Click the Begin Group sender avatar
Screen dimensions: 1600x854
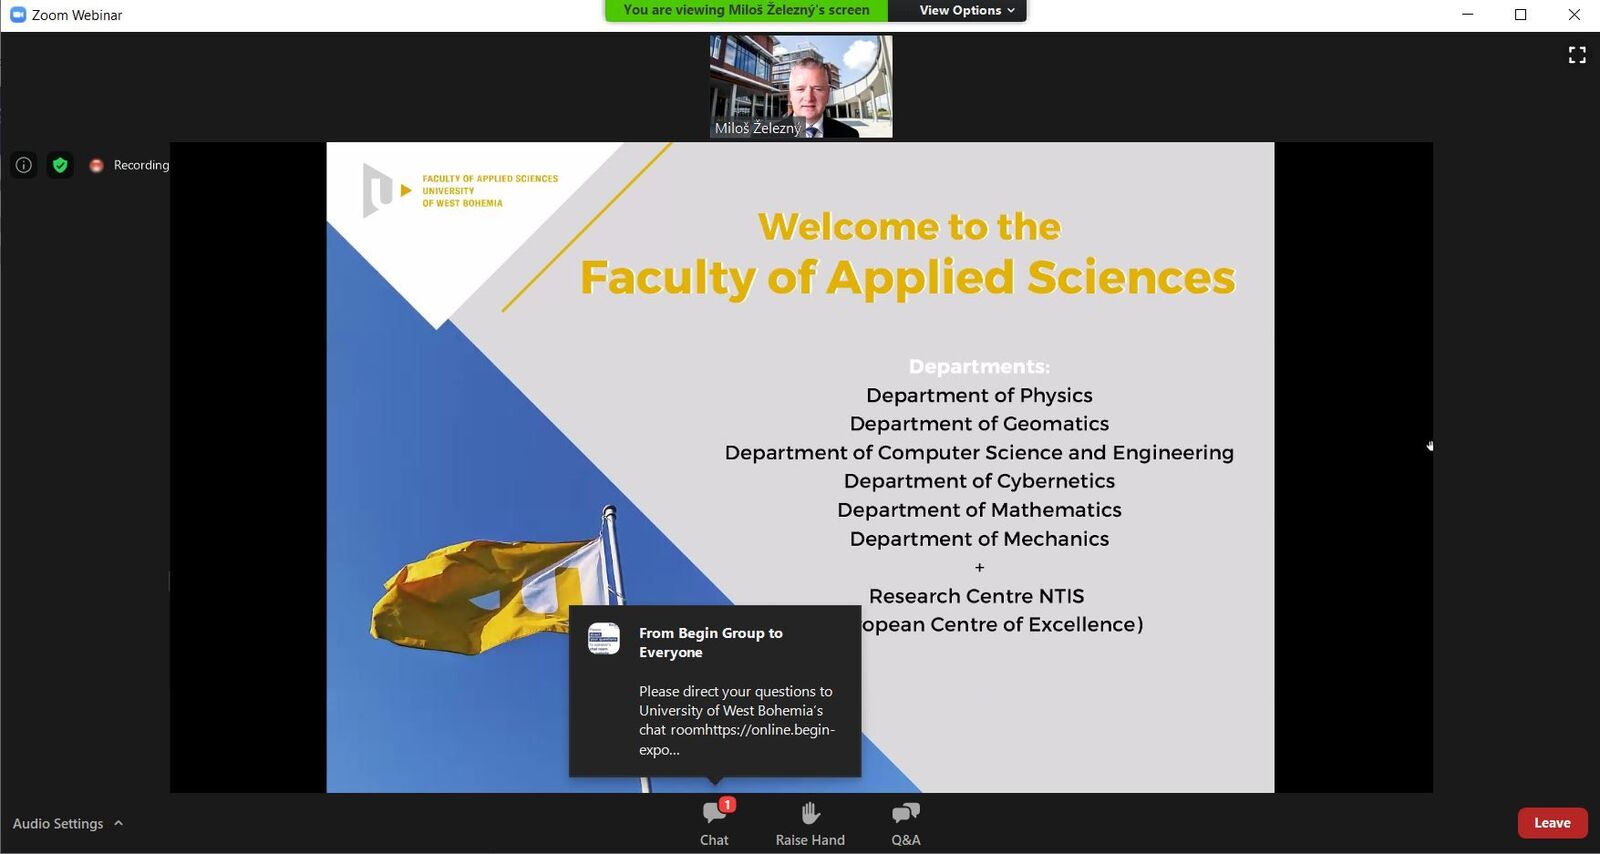point(603,639)
